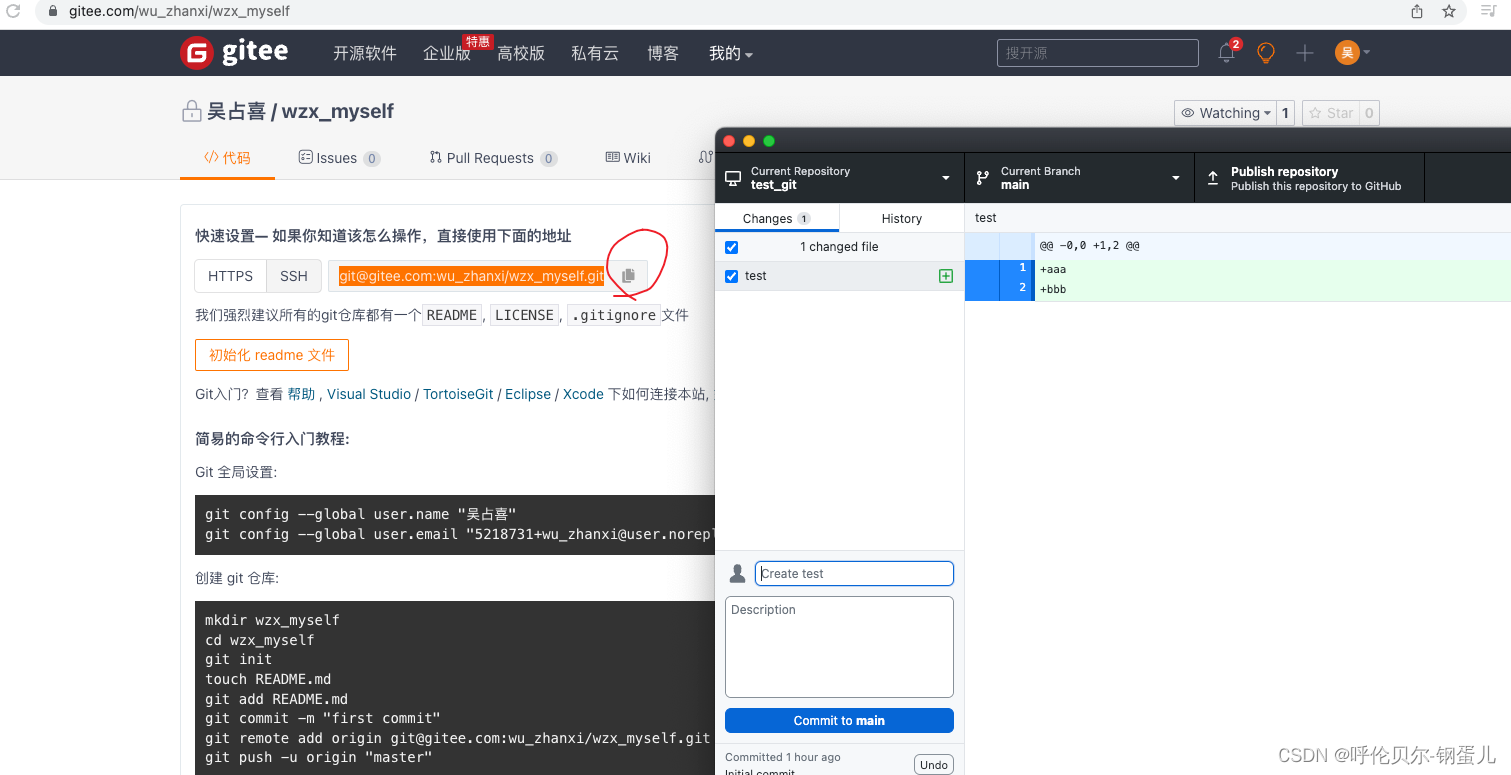This screenshot has height=775, width=1511.
Task: Click the Commit to main button
Action: 839,720
